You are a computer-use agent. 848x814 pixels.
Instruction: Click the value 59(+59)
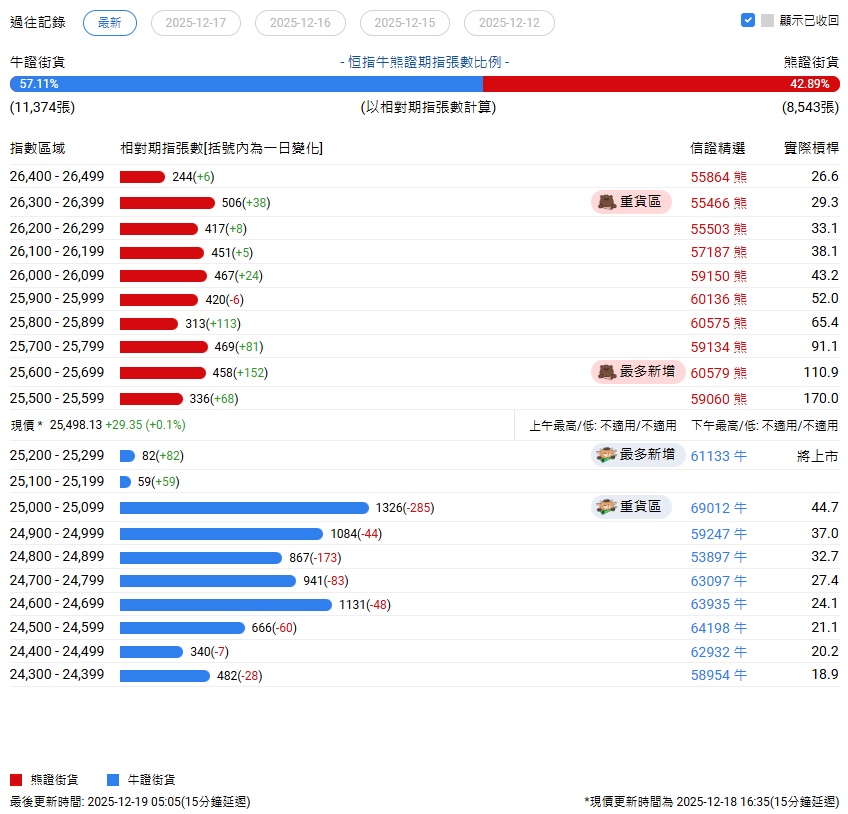[x=158, y=482]
